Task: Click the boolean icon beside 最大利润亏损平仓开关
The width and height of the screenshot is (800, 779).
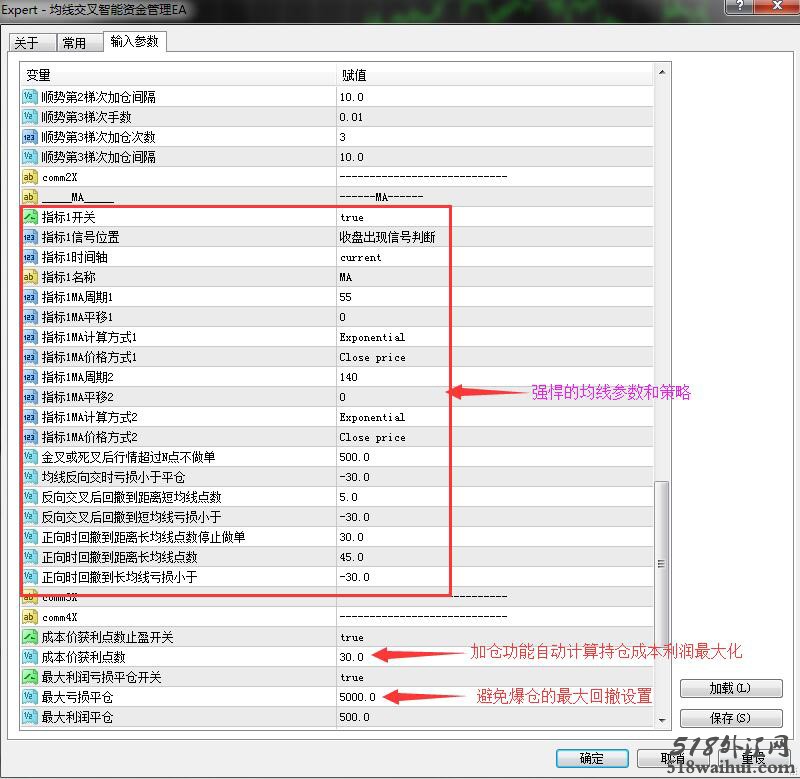Action: tap(29, 677)
